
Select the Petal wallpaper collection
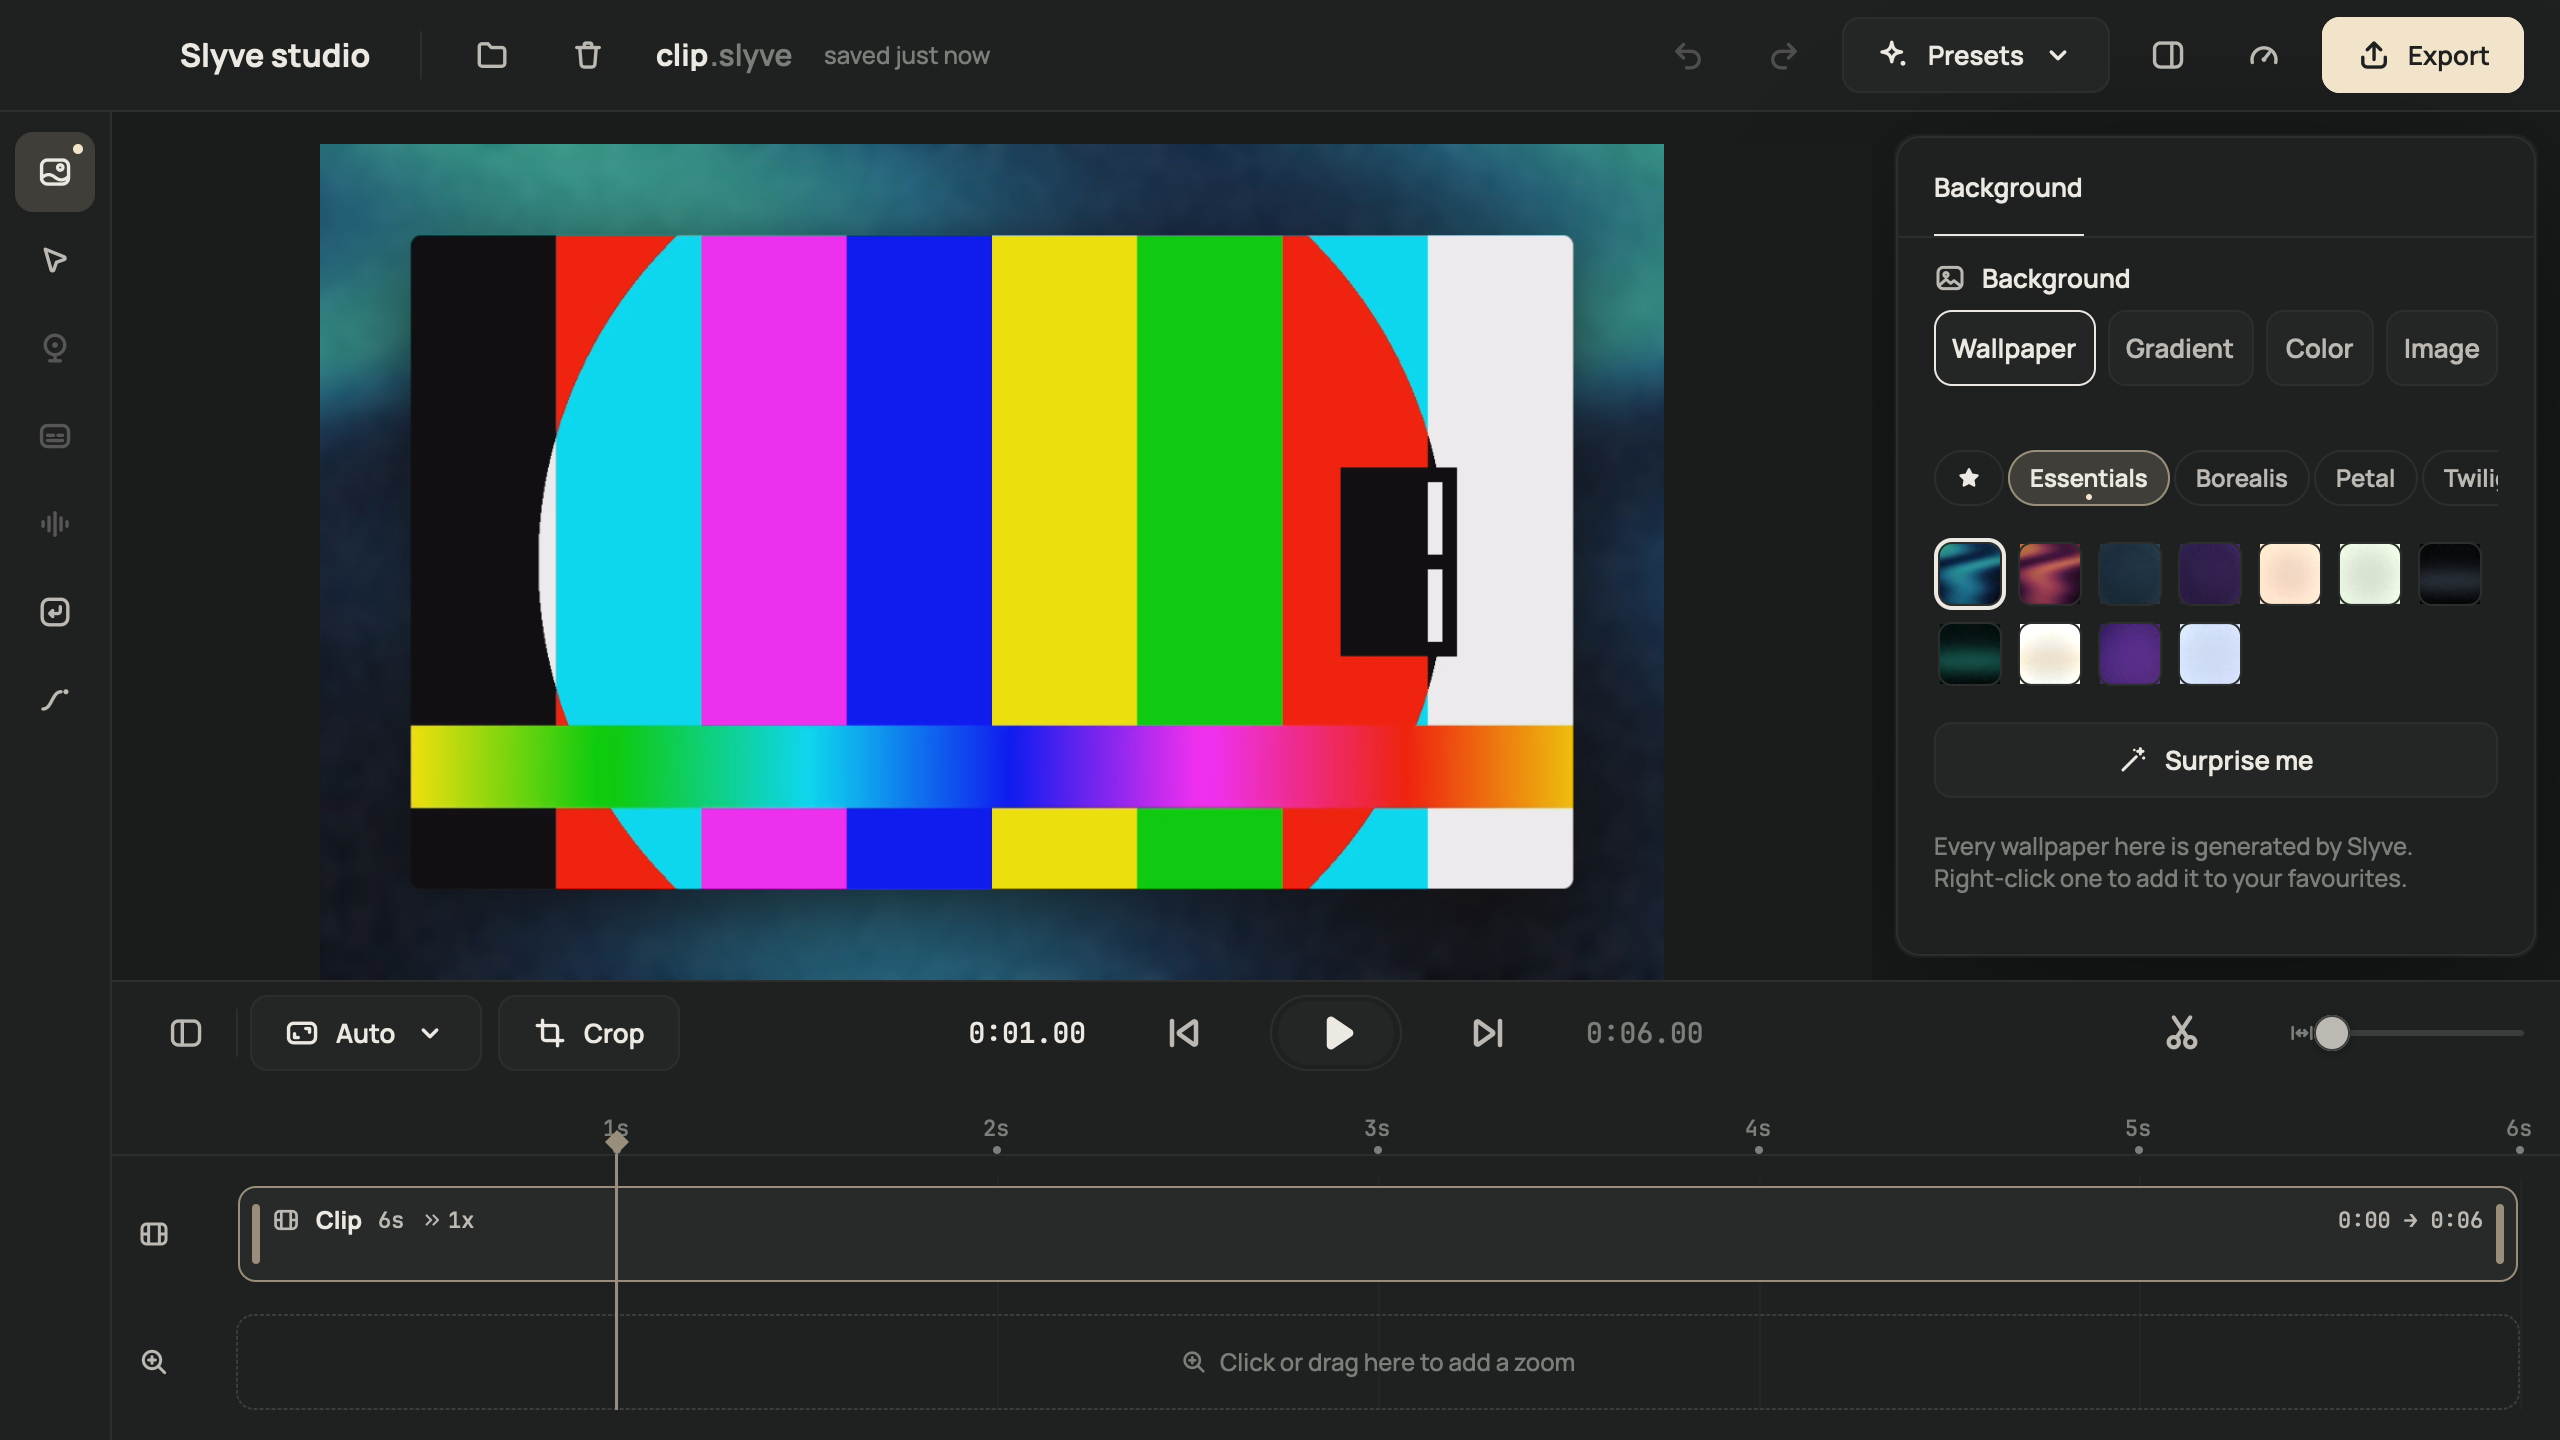click(x=2365, y=478)
